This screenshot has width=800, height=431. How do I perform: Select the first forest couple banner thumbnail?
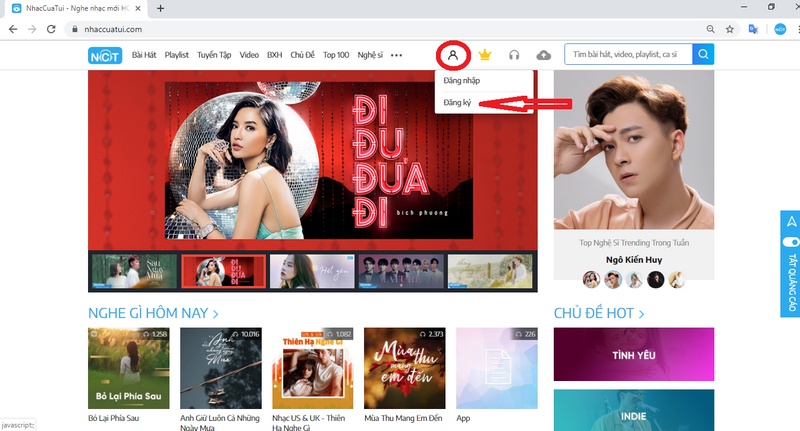134,271
